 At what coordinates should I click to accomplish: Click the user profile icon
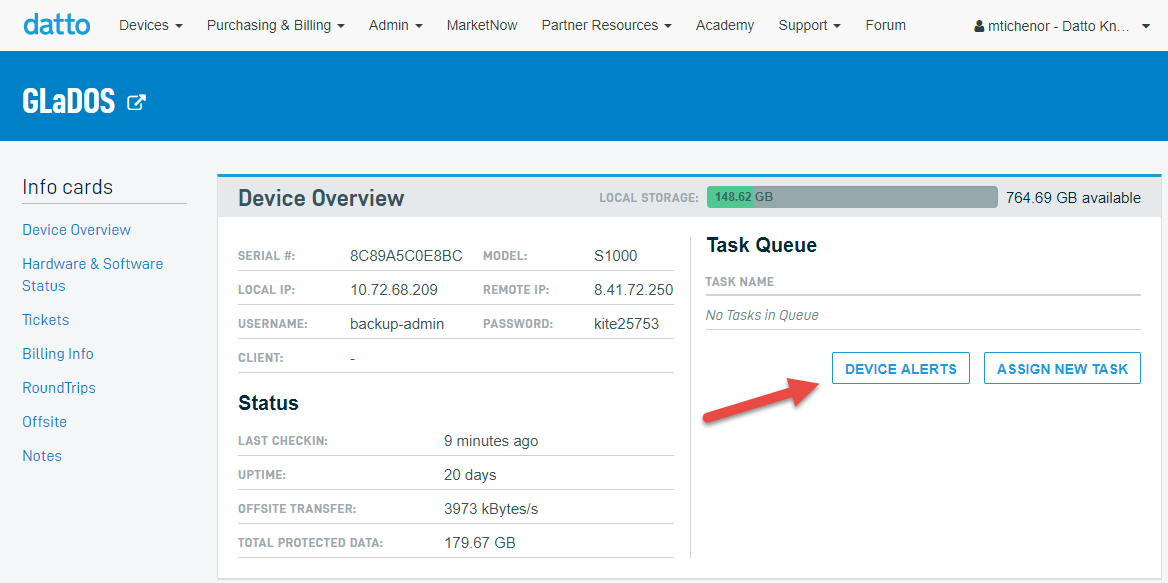[x=979, y=26]
